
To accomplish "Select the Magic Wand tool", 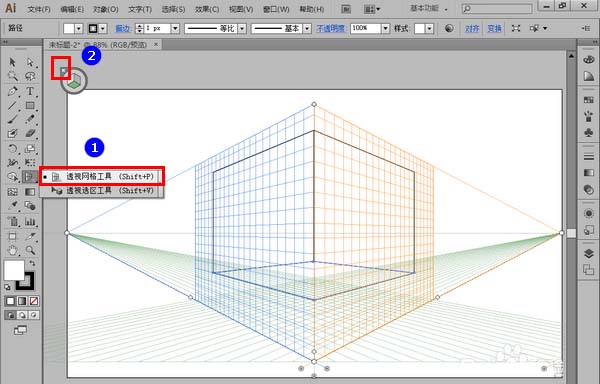I will (12, 76).
